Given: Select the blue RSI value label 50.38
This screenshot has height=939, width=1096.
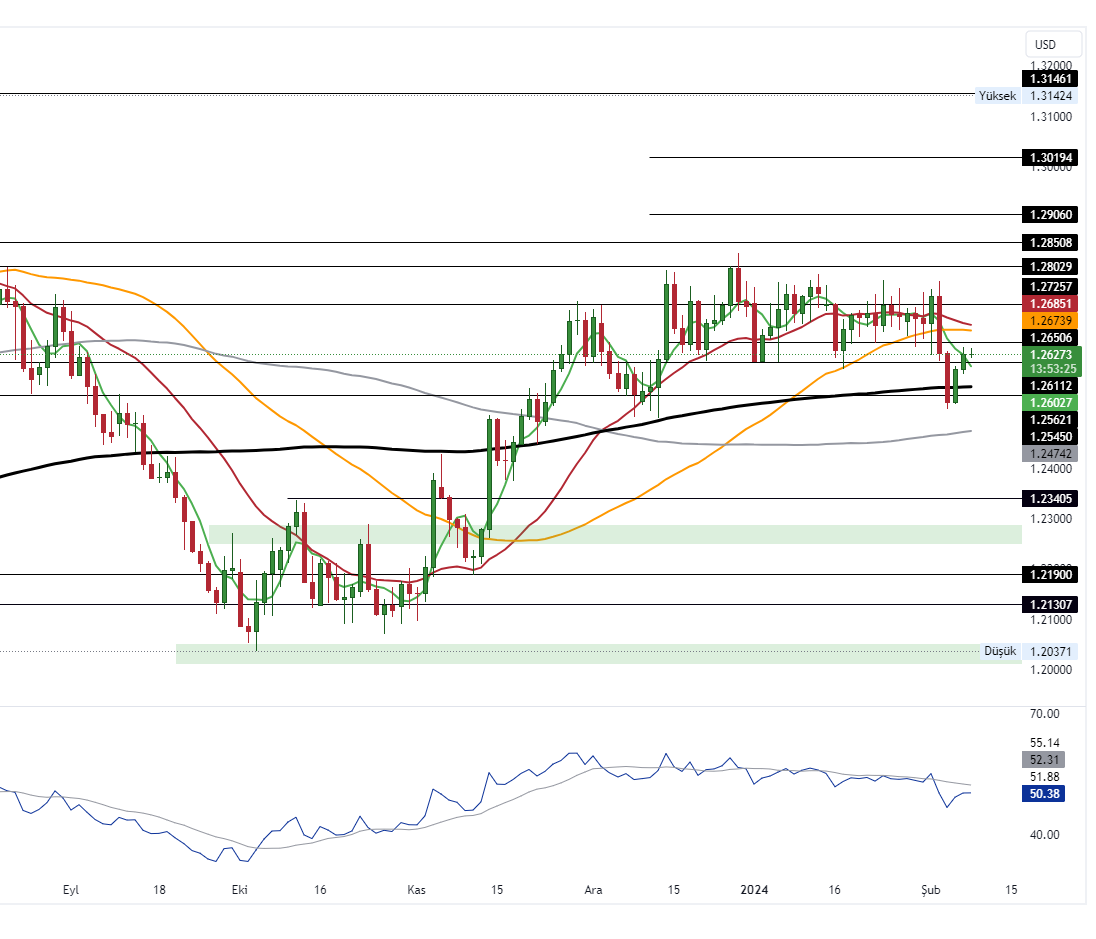Looking at the screenshot, I should 1050,794.
